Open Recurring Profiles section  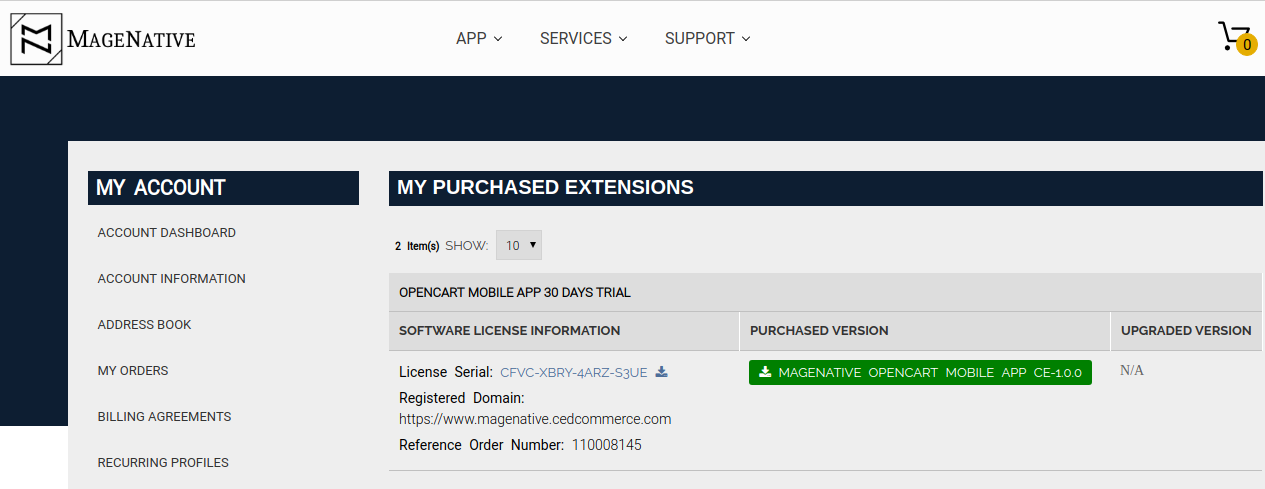163,463
